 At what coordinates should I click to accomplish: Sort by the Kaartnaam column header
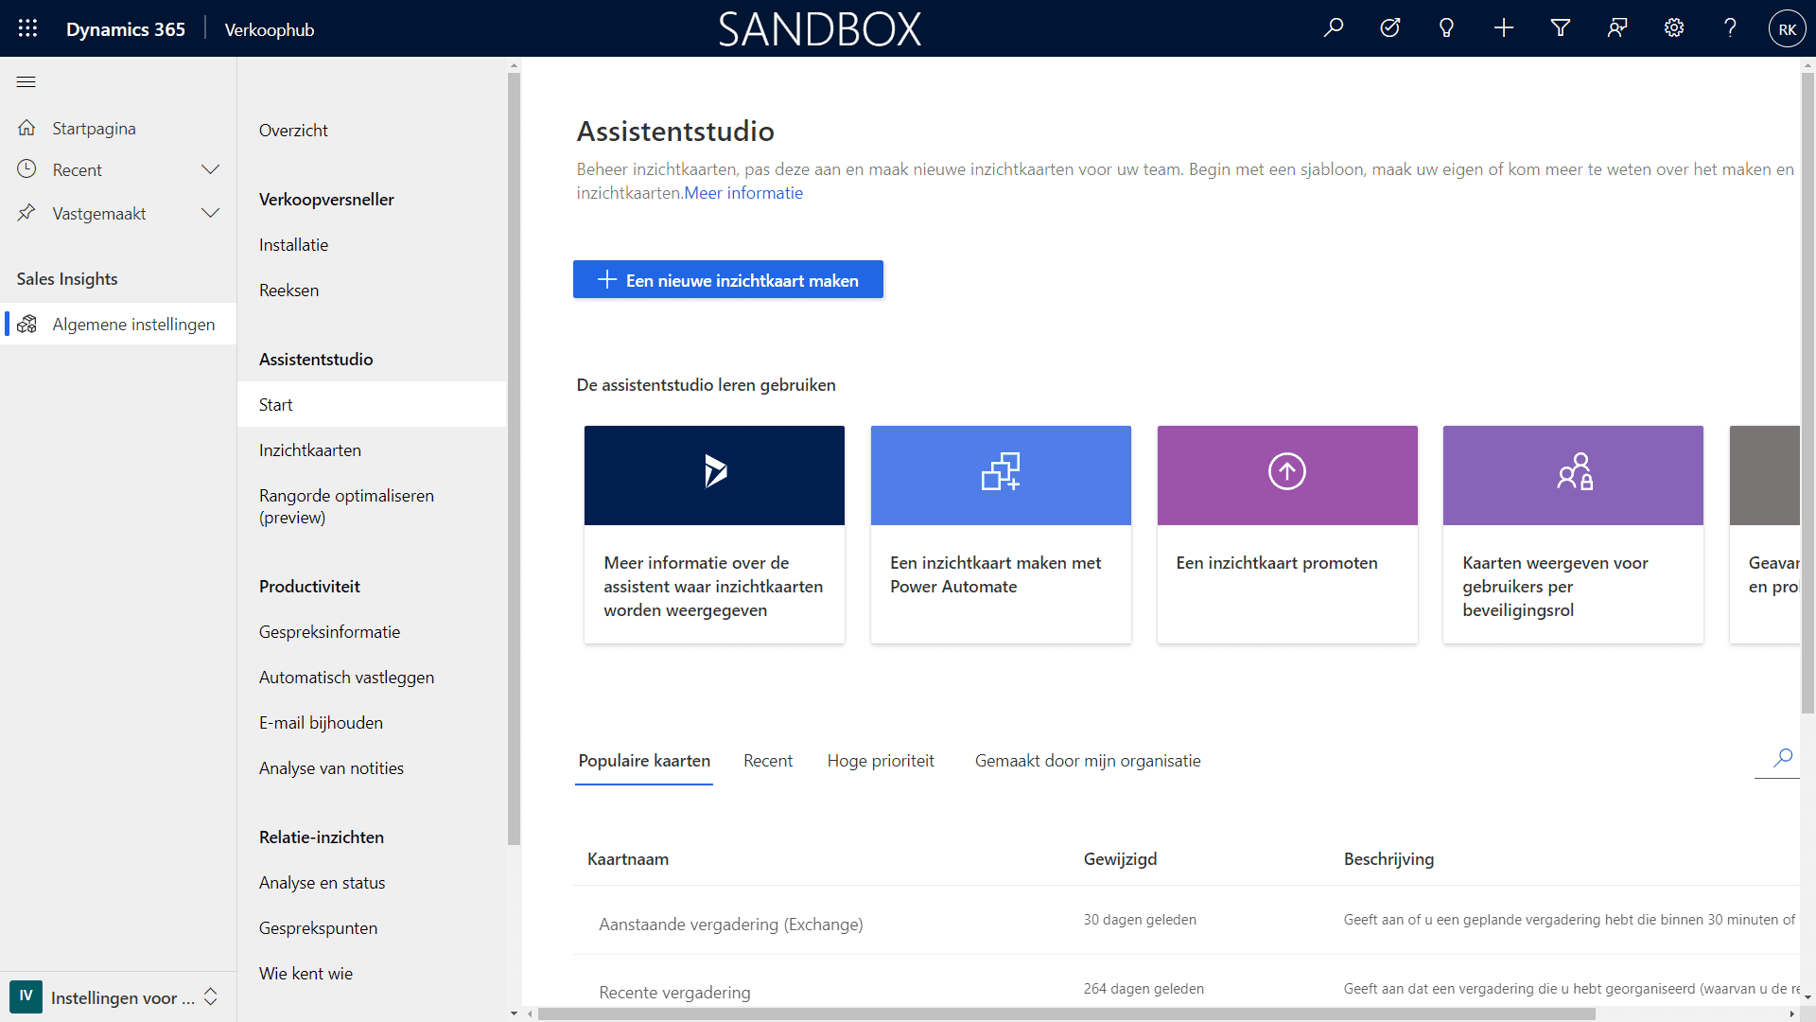tap(628, 859)
